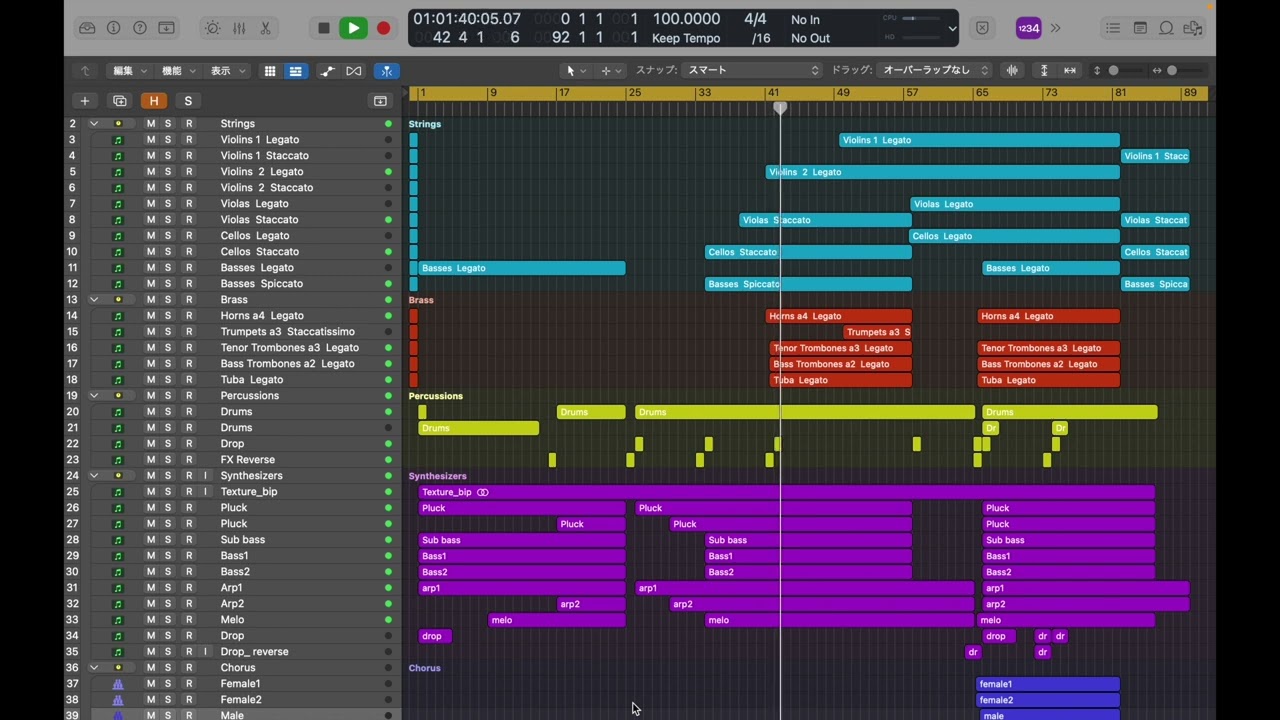Screen dimensions: 1280x720
Task: Collapse the Strings track stack
Action: 94,124
